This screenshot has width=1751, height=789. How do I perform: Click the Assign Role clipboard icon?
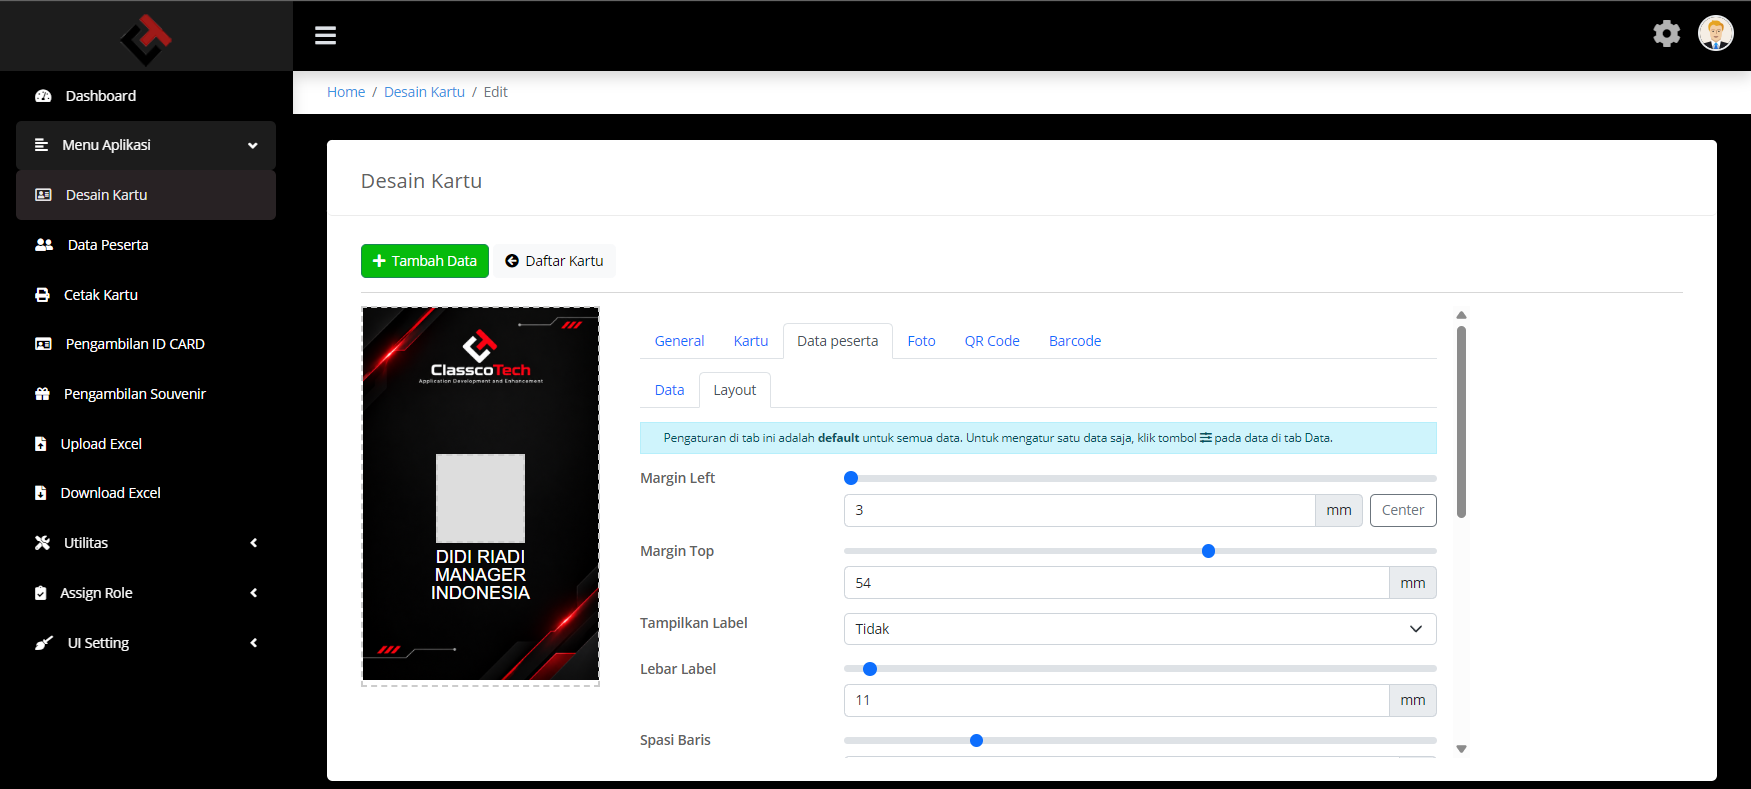click(x=41, y=593)
